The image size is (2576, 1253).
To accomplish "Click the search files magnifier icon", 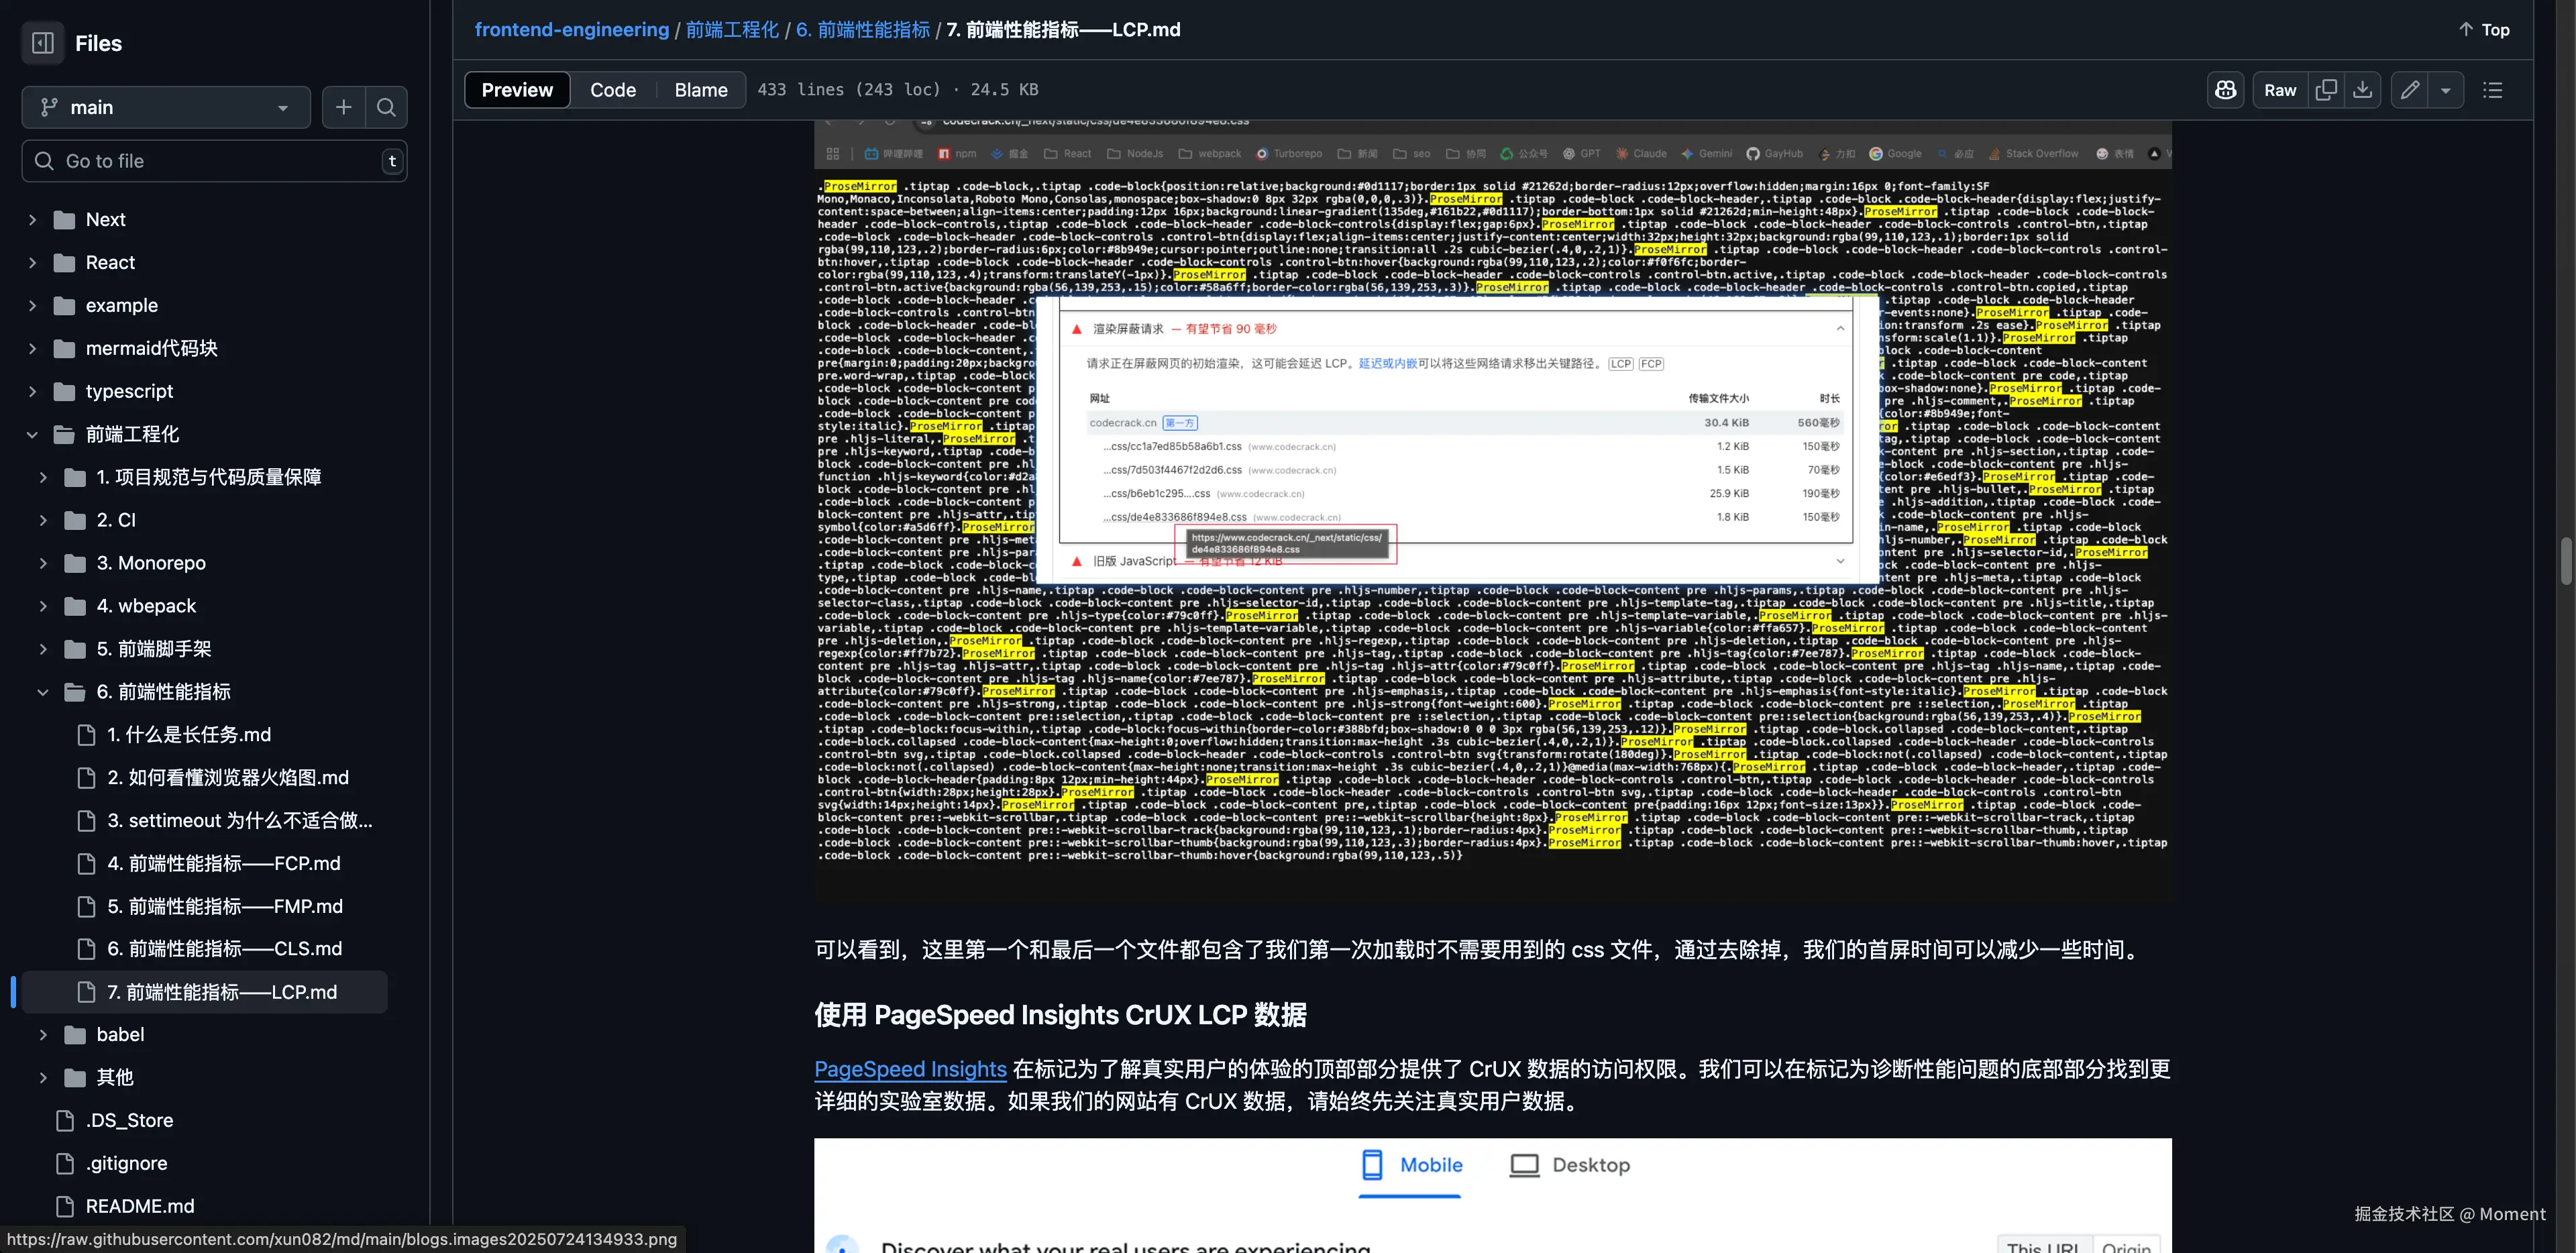I will point(386,107).
